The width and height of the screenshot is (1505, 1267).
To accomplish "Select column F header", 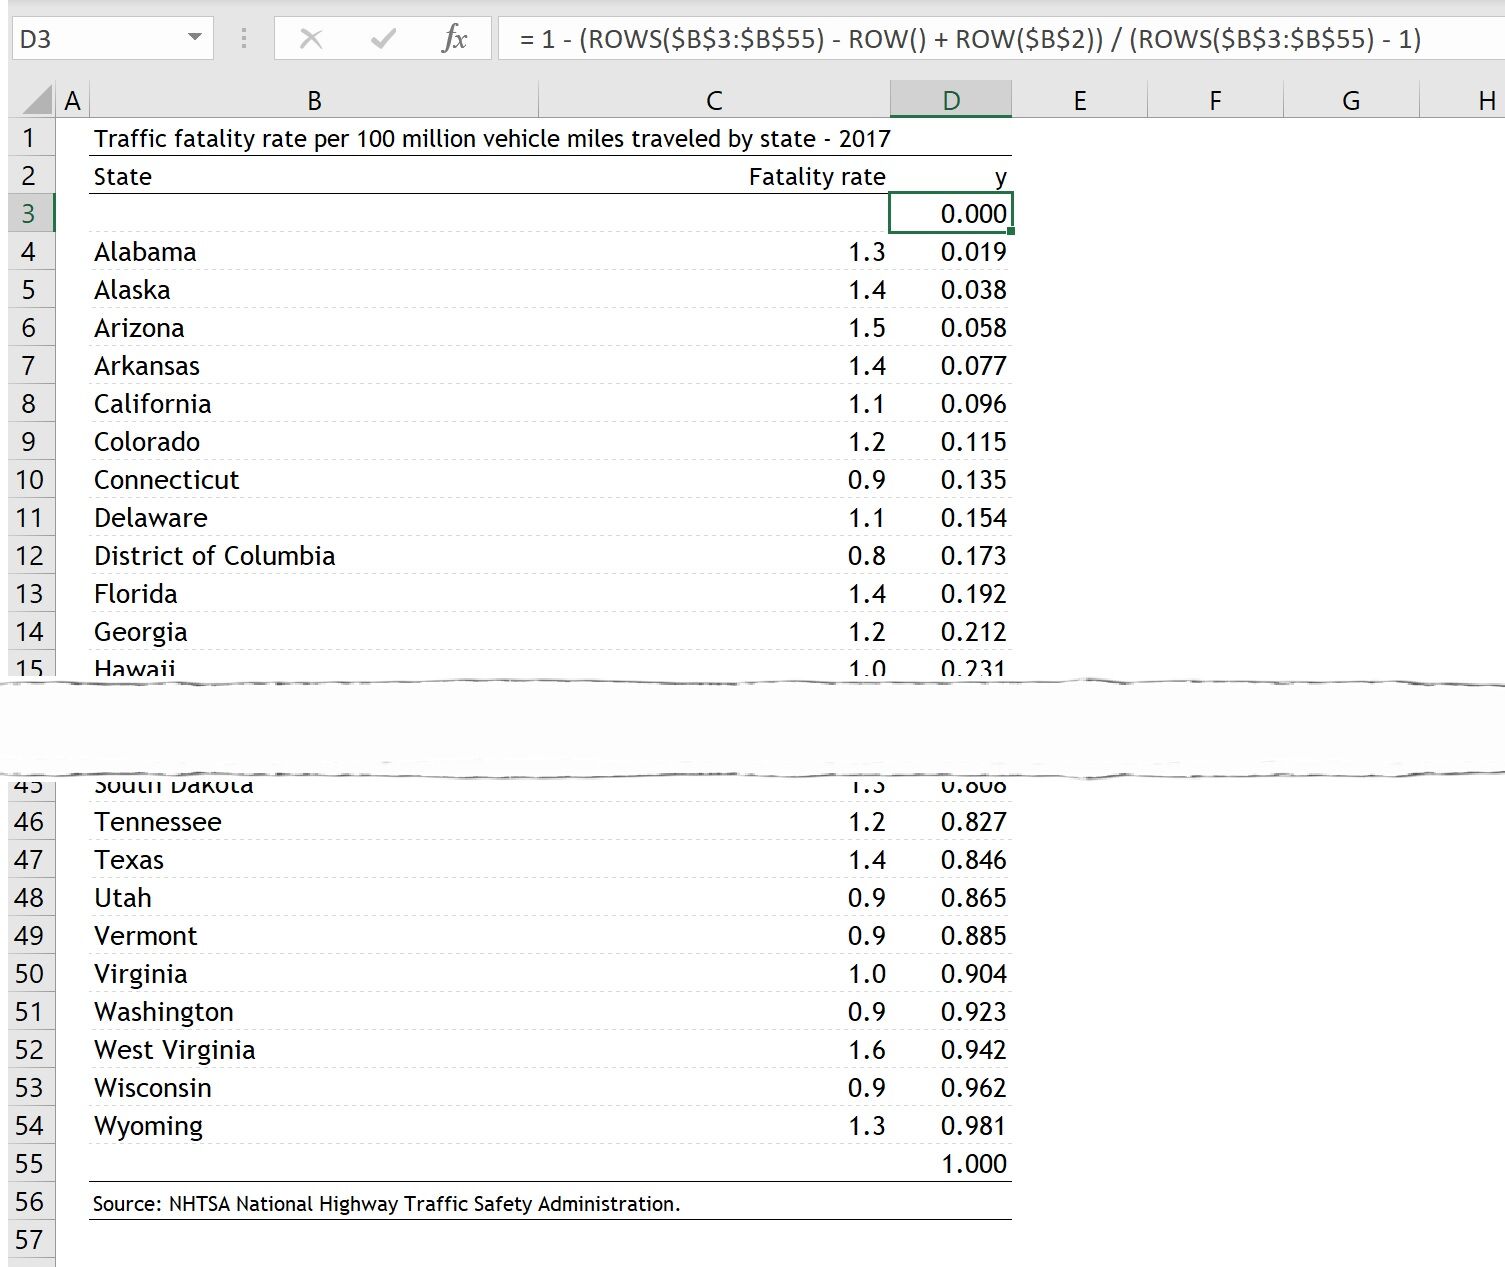I will click(1215, 100).
